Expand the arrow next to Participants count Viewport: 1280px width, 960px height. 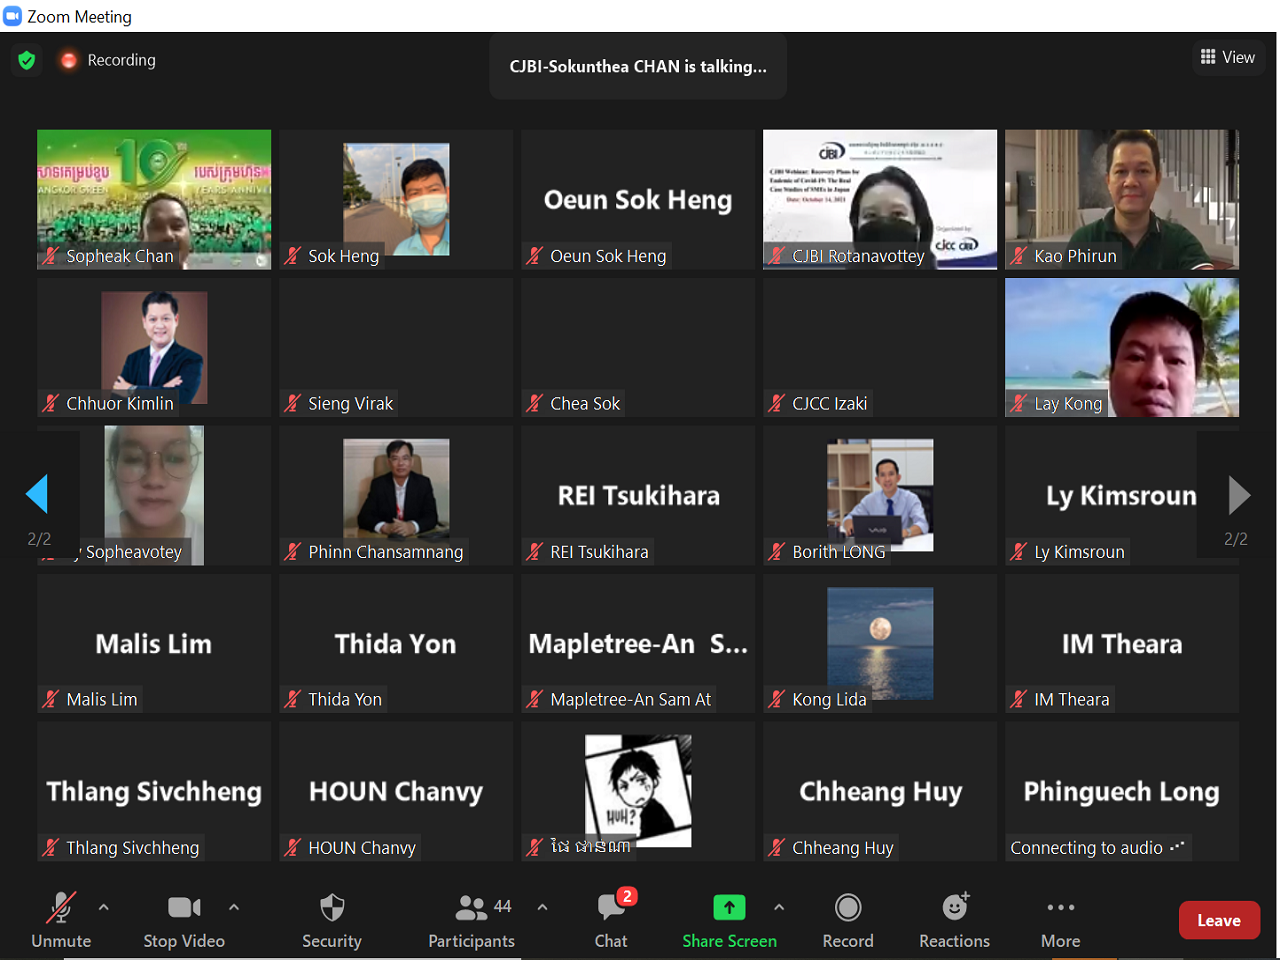[x=542, y=907]
